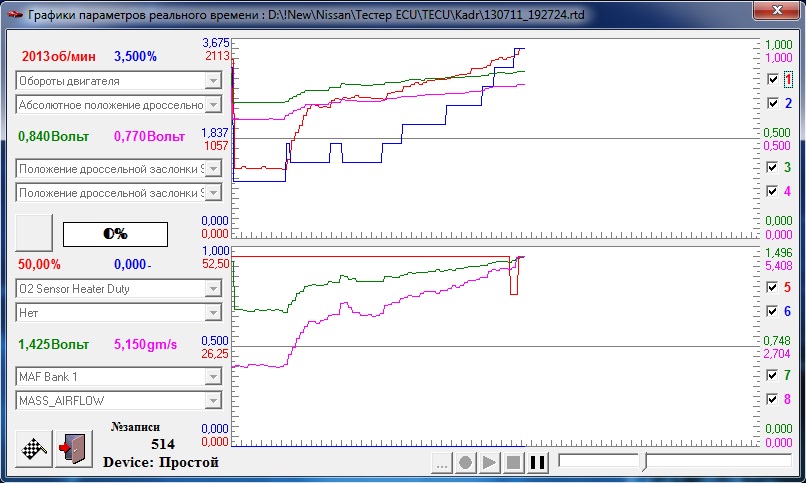Toggle checkbox for graph channel 7
Image resolution: width=806 pixels, height=483 pixels.
(x=773, y=375)
